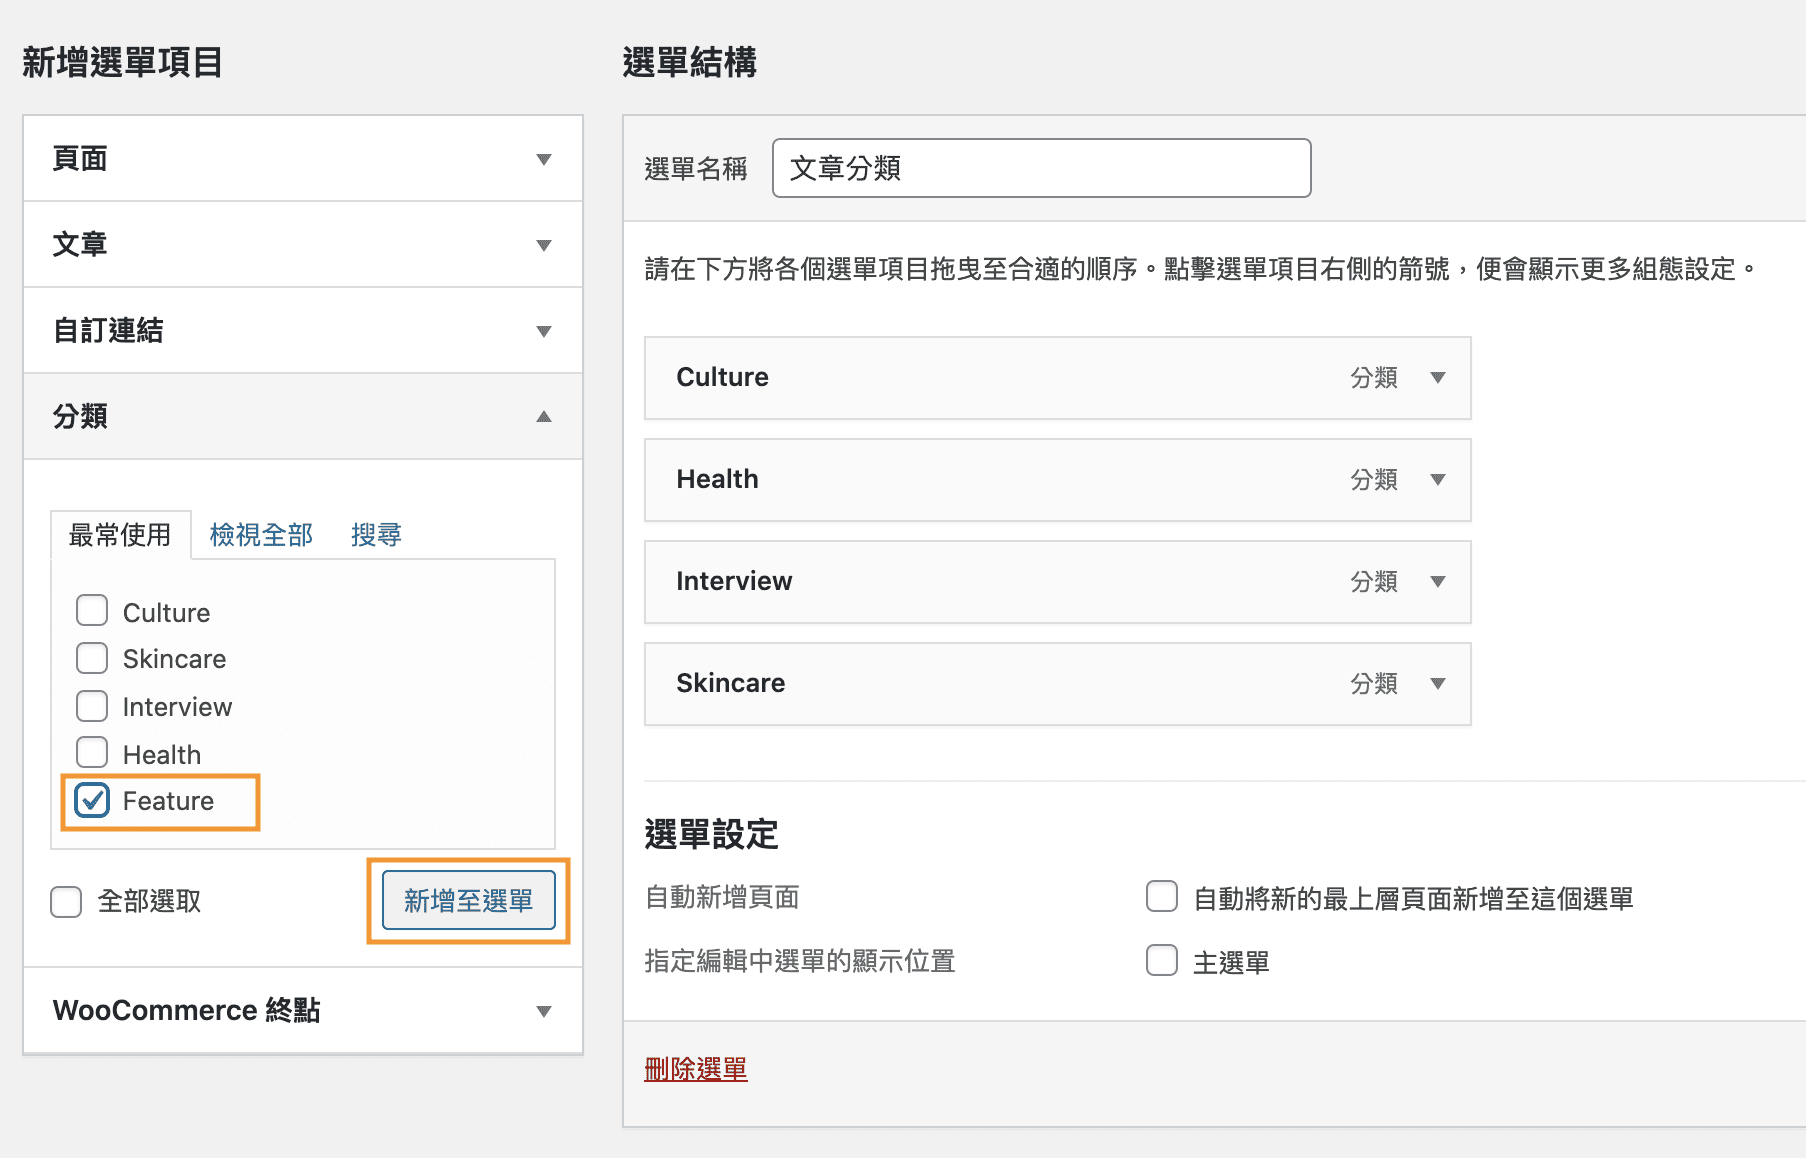1806x1158 pixels.
Task: Click the 刪除選單 link
Action: (695, 1069)
